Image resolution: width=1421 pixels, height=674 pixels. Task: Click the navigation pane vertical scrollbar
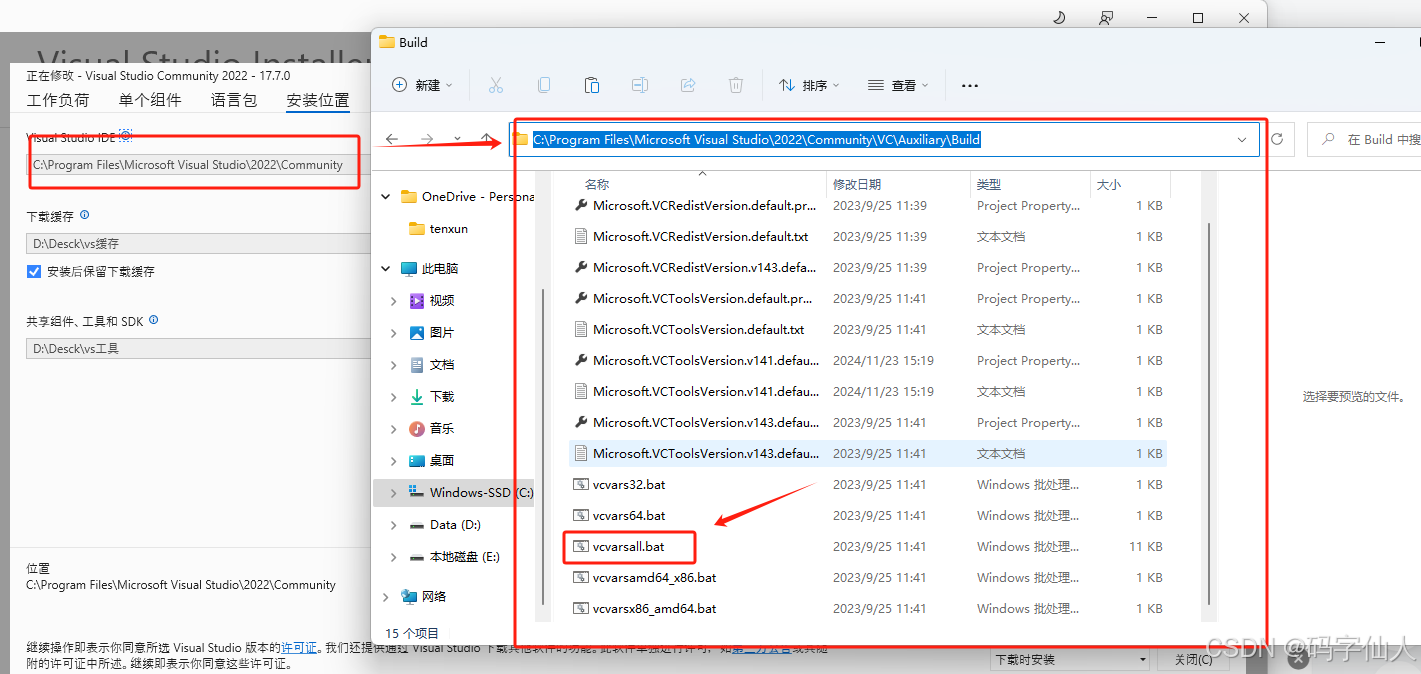tap(543, 447)
